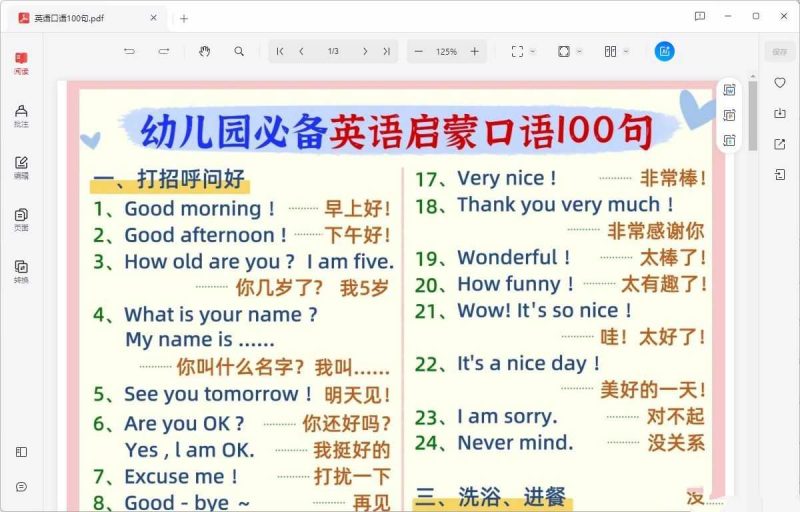
Task: Click the text "What is your name ?"
Action: [221, 315]
